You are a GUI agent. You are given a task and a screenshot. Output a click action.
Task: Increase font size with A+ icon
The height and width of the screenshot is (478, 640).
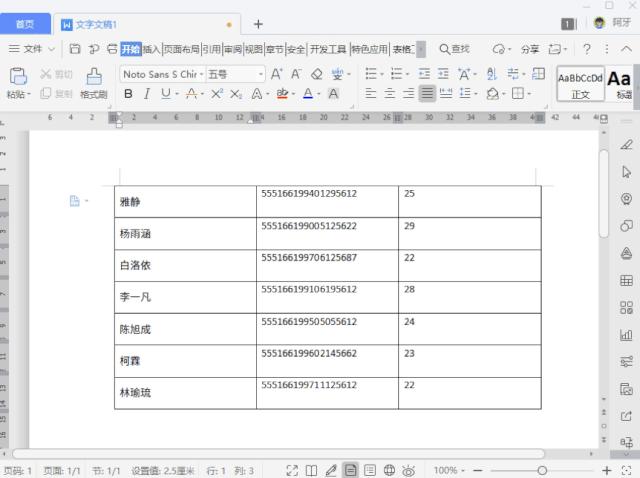pyautogui.click(x=276, y=74)
